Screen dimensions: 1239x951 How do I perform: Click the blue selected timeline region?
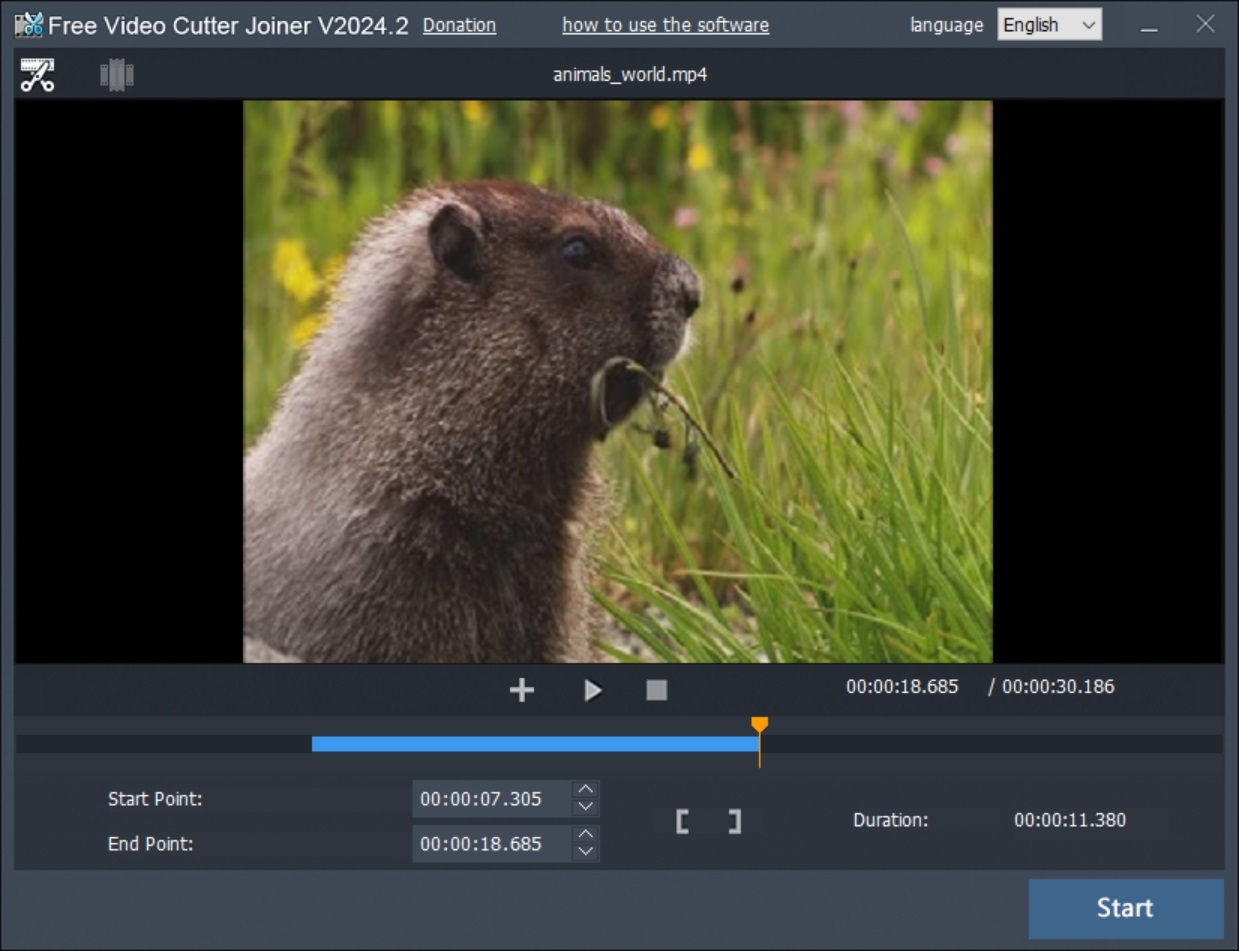pyautogui.click(x=535, y=744)
